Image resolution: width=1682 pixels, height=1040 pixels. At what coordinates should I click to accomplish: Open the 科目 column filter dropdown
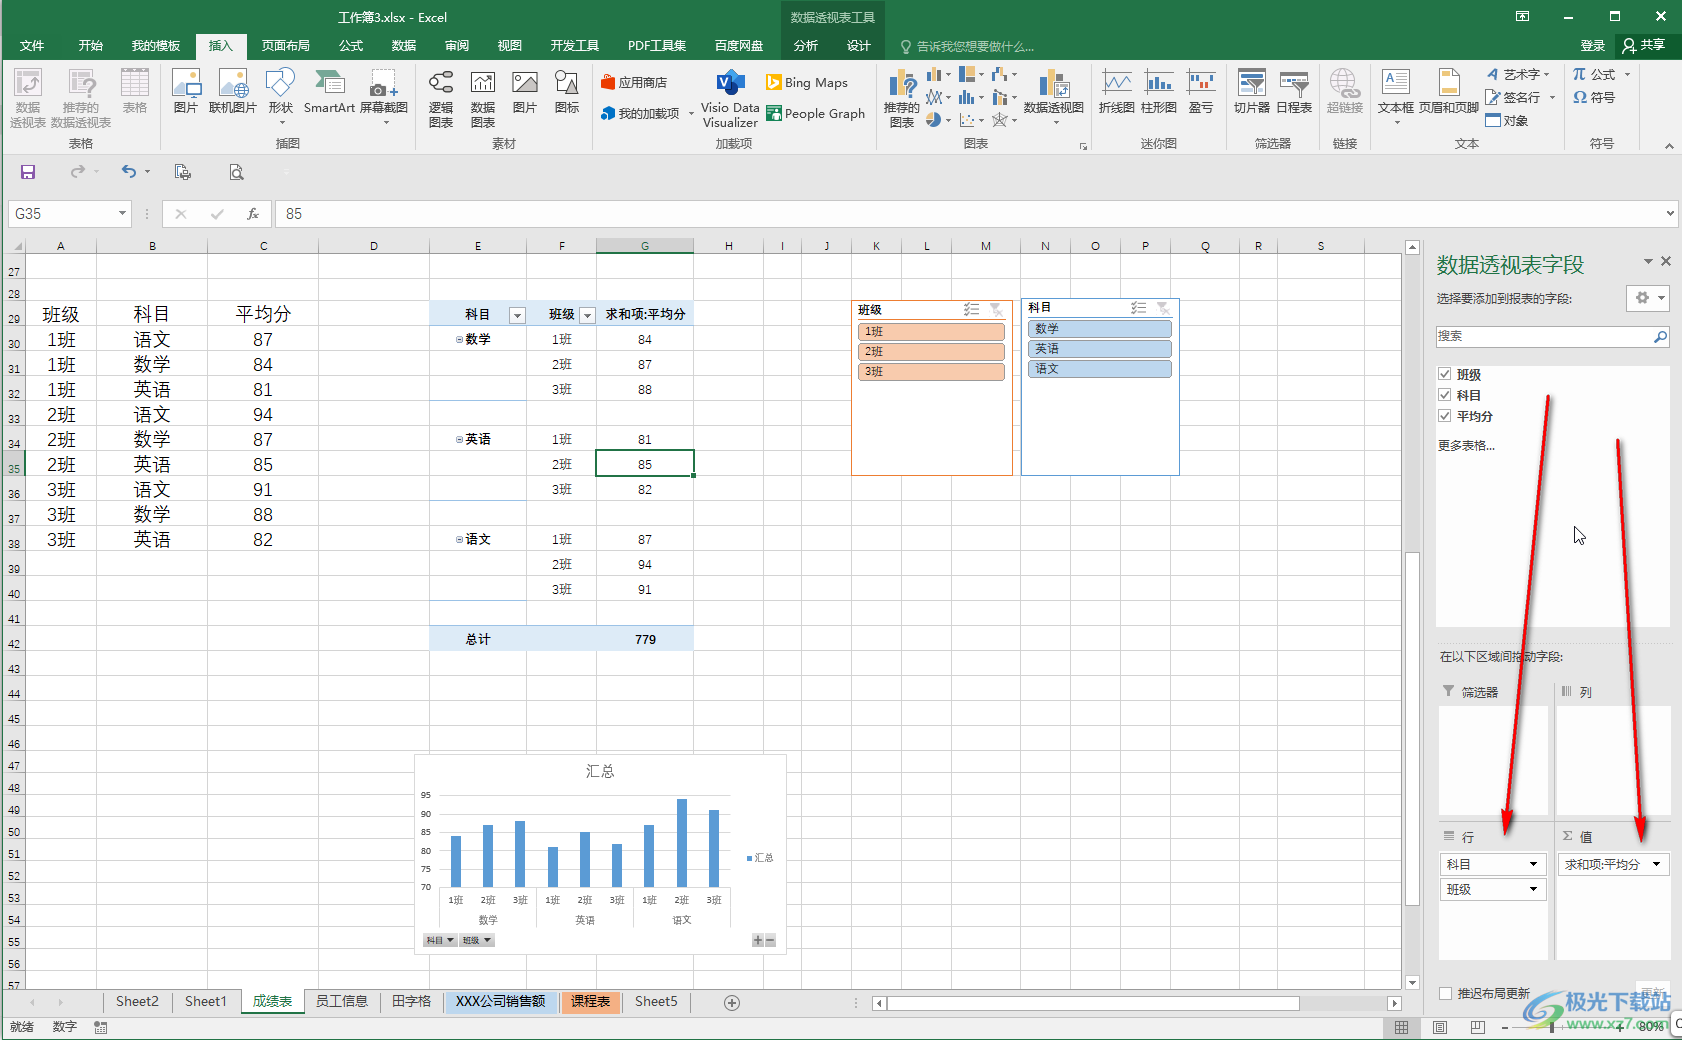click(517, 315)
